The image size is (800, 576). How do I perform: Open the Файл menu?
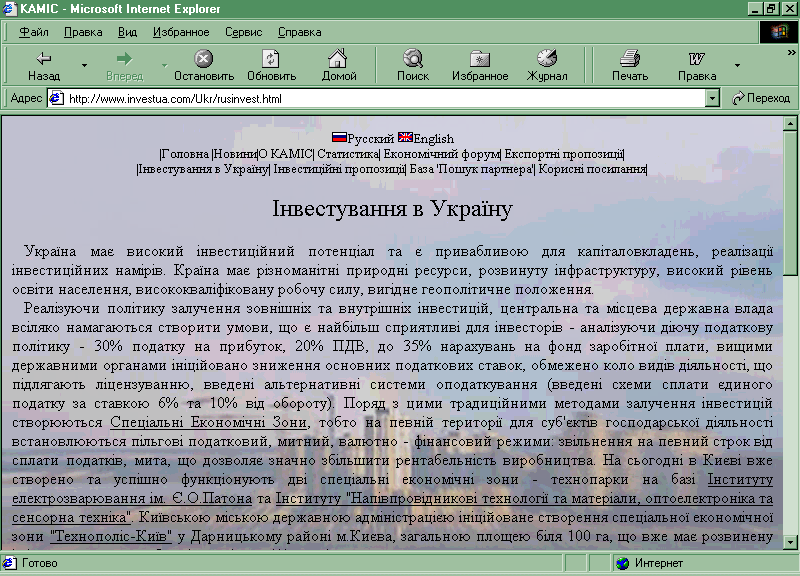pos(33,32)
